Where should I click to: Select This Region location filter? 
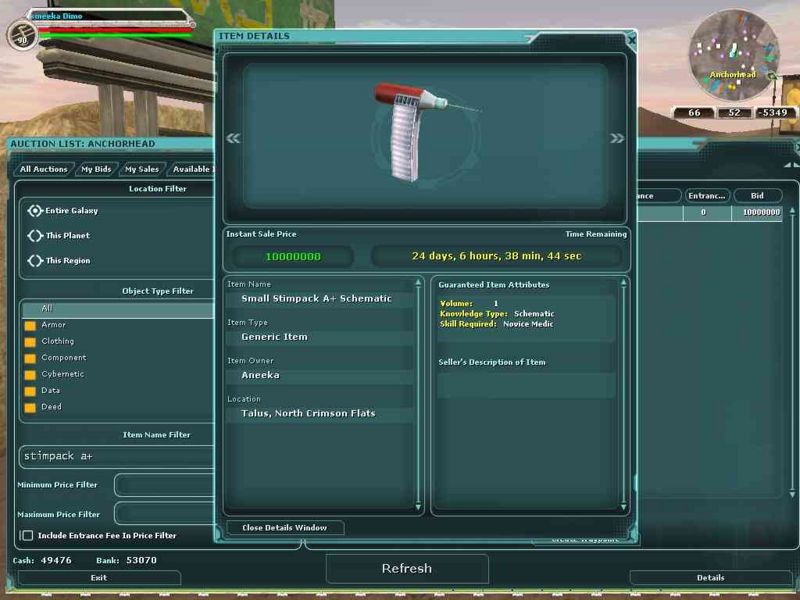point(35,261)
